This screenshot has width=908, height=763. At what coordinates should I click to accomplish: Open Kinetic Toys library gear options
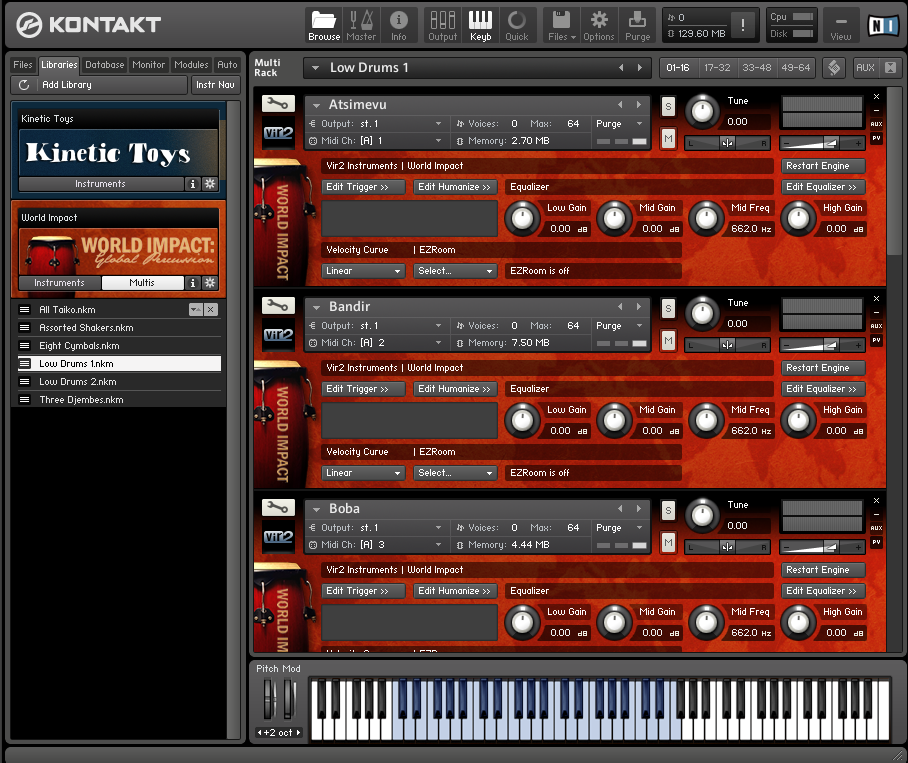[210, 184]
